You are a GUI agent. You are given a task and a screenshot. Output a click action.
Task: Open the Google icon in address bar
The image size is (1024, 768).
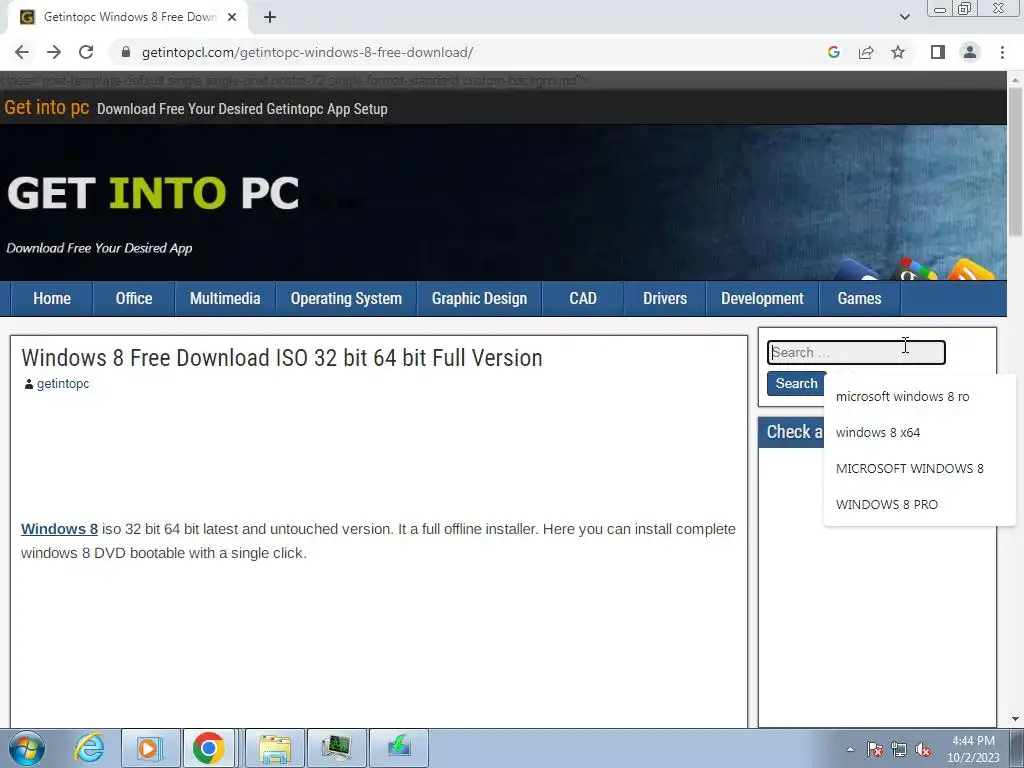(x=833, y=52)
